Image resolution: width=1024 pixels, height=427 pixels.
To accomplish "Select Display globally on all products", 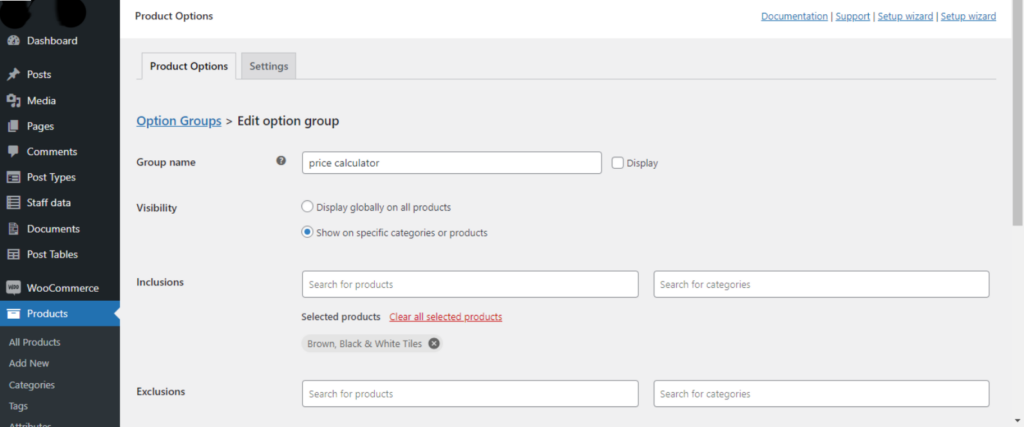I will [308, 207].
